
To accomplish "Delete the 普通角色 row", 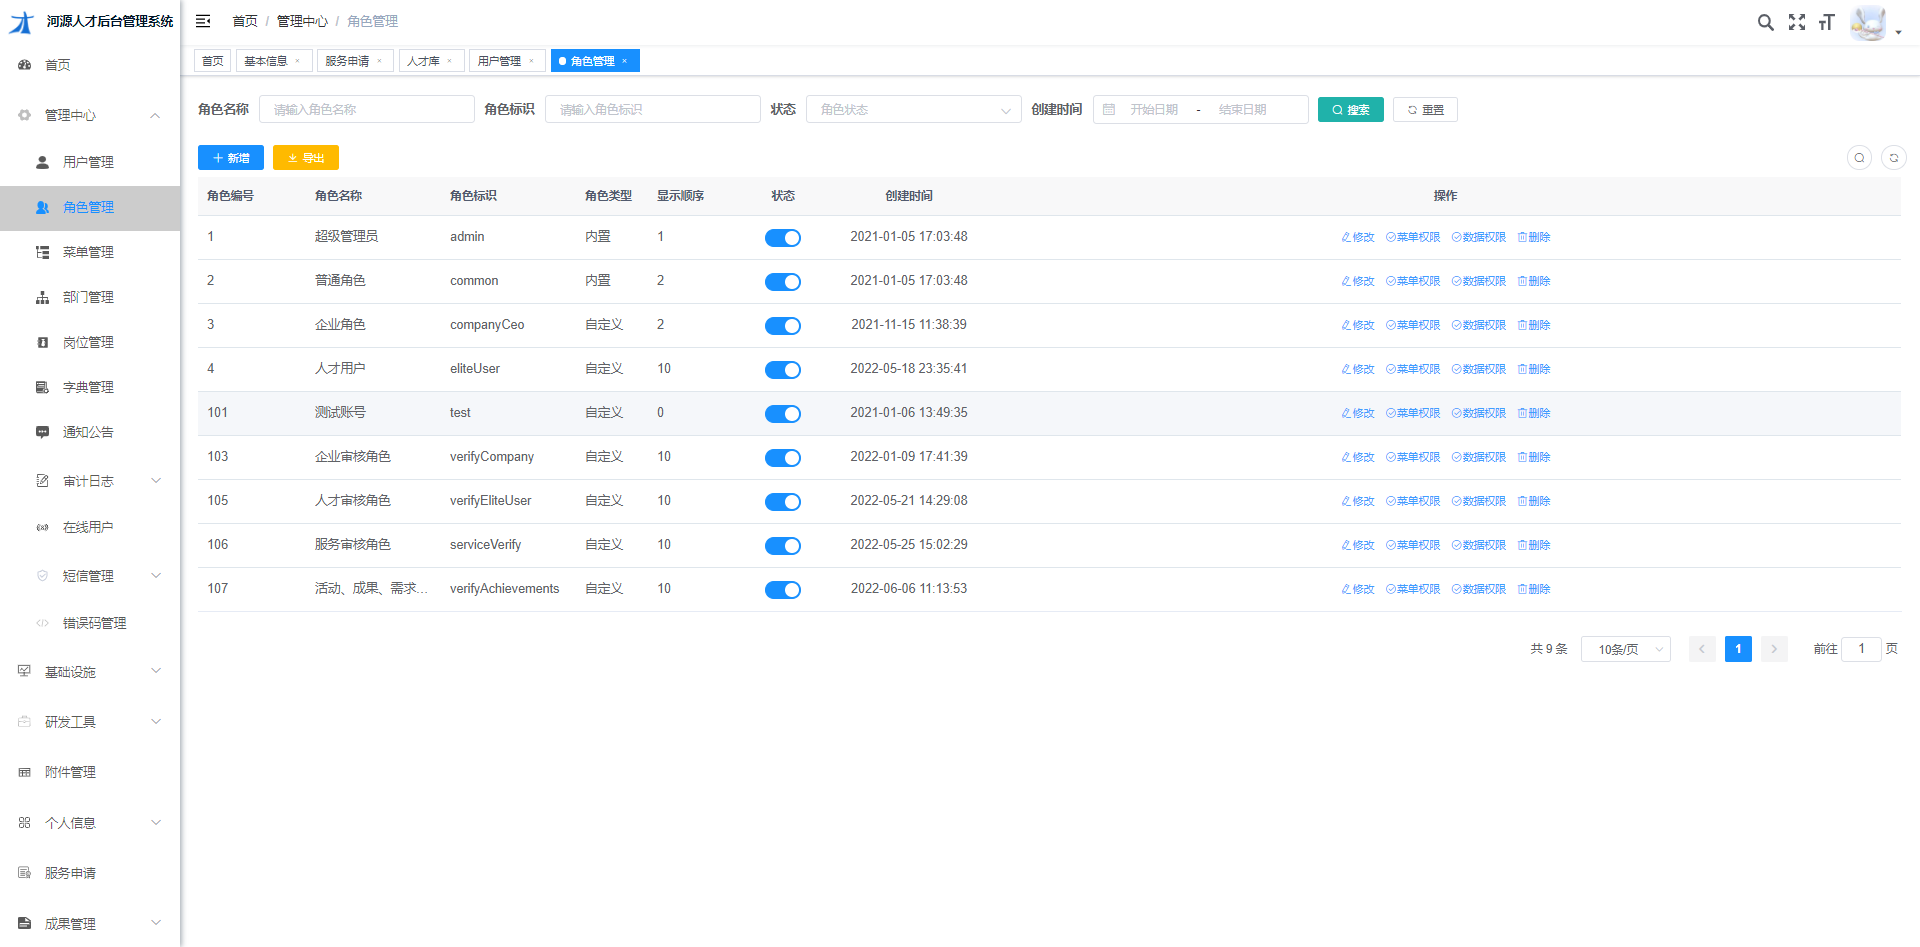I will (1534, 281).
